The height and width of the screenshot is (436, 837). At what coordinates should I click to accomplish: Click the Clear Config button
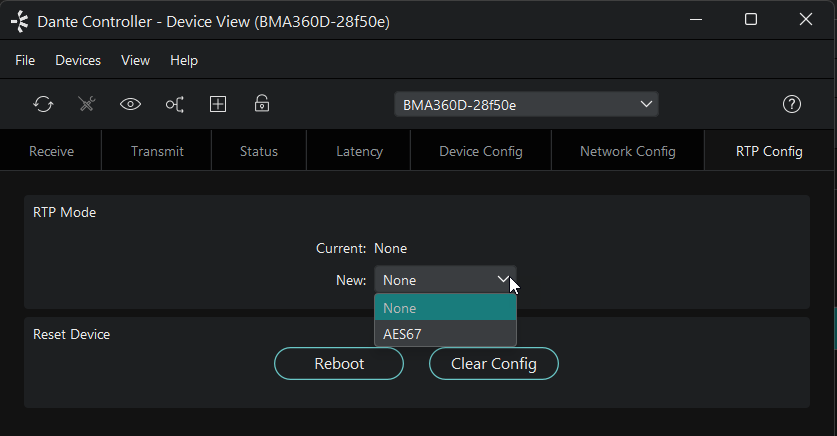point(494,363)
